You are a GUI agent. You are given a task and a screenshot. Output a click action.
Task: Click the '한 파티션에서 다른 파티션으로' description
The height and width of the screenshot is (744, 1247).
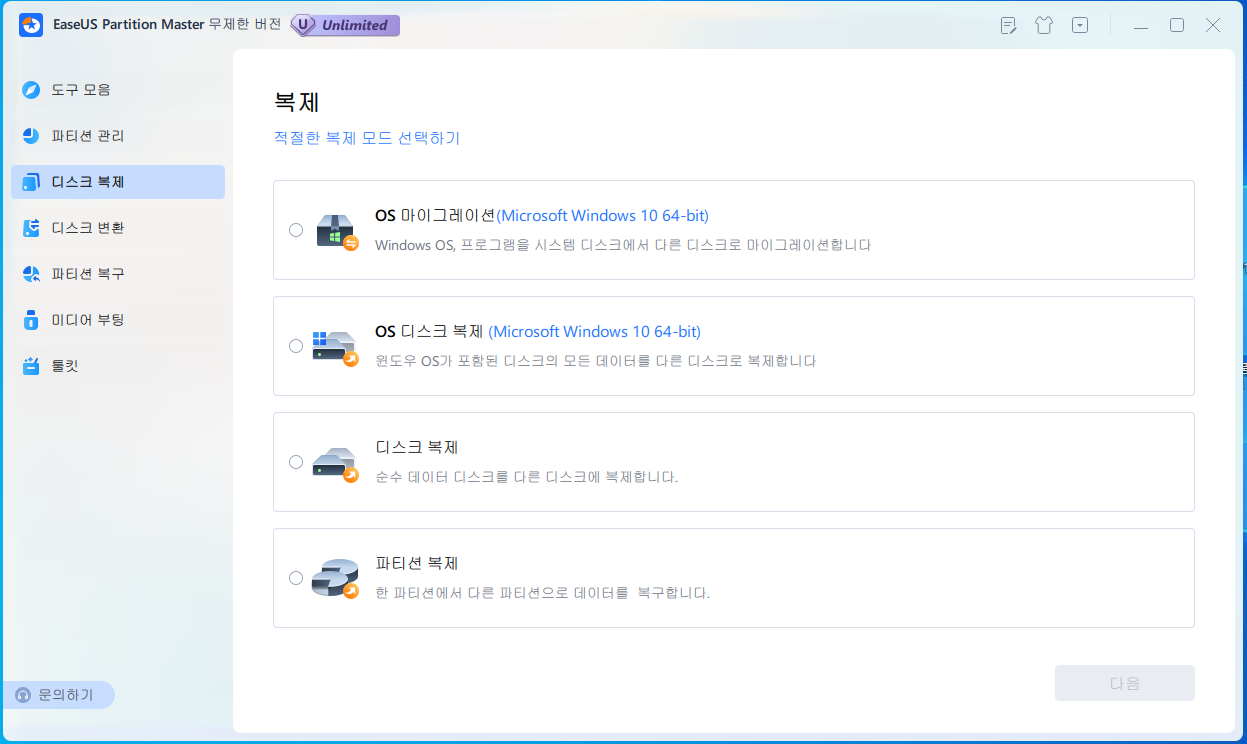point(543,592)
